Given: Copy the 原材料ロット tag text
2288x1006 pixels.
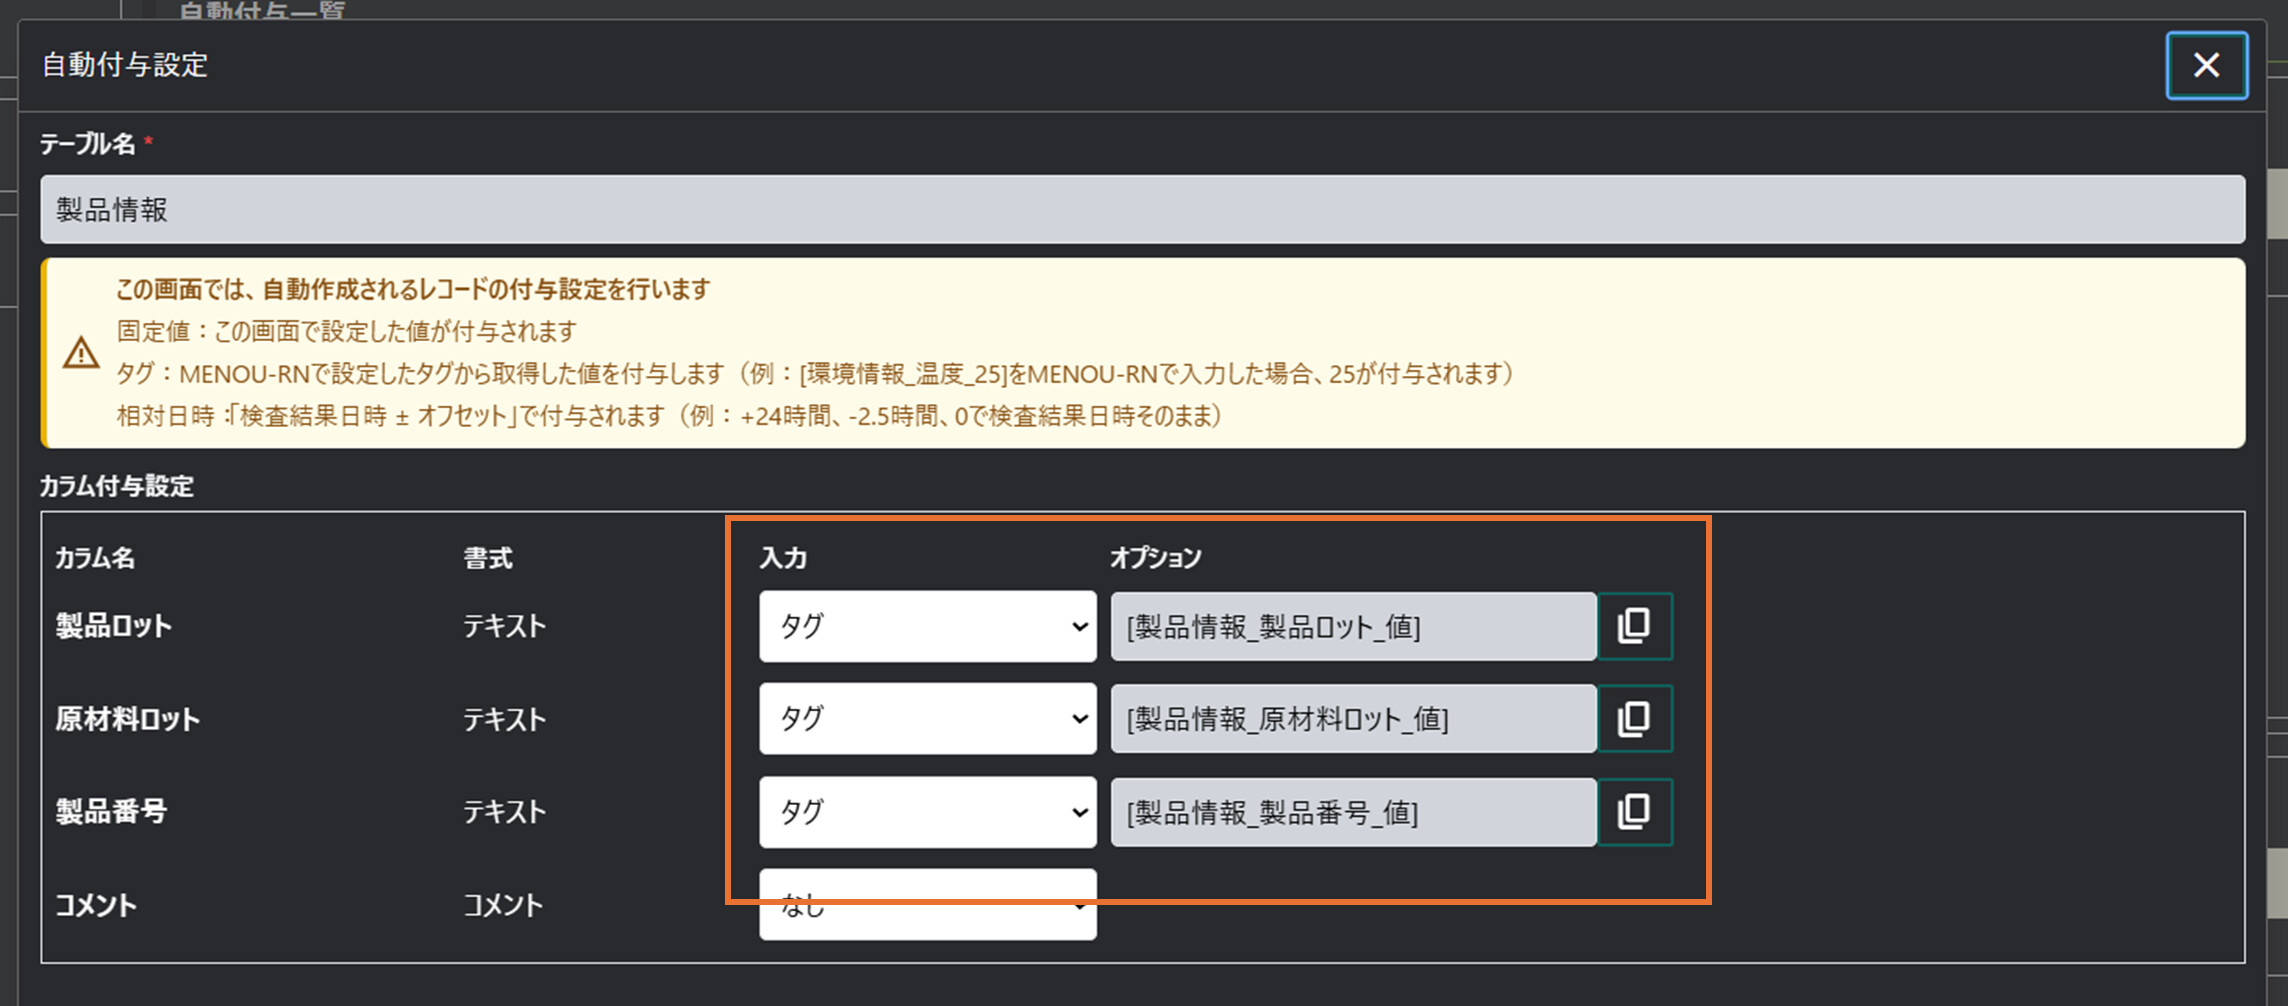Looking at the screenshot, I should coord(1634,719).
